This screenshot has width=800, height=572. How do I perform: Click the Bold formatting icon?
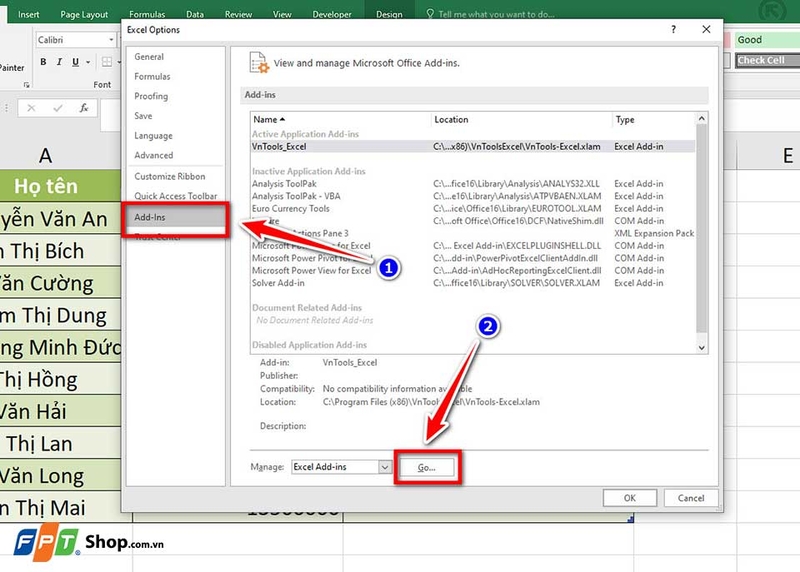coord(43,62)
